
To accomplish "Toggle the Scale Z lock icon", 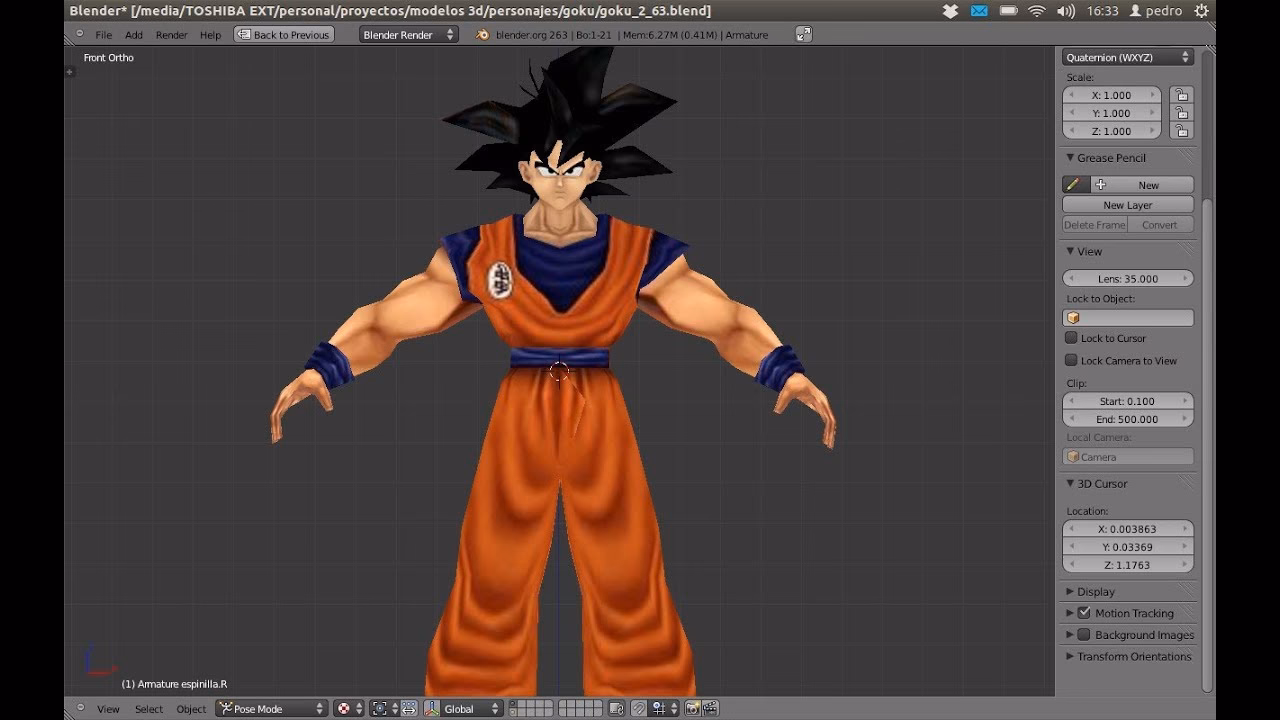I will 1182,131.
